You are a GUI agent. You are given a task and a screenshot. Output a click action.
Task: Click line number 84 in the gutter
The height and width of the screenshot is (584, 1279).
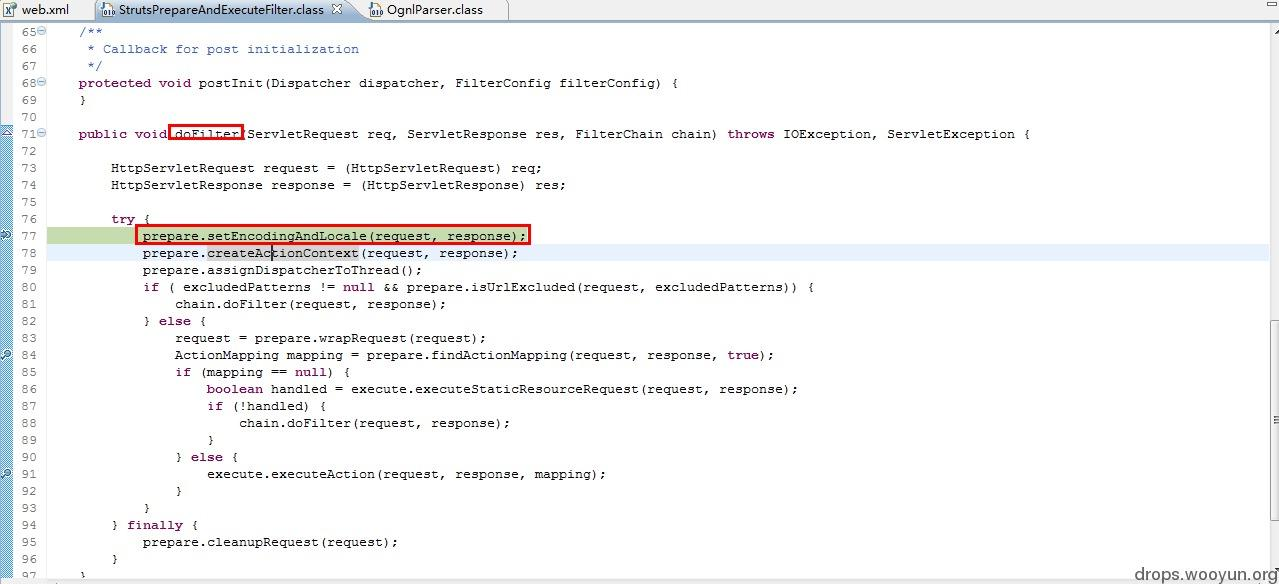28,355
